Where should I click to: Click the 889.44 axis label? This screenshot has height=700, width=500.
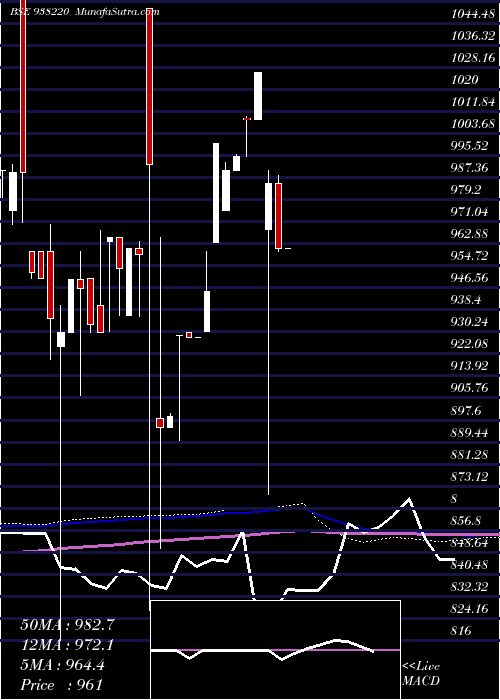(x=470, y=433)
